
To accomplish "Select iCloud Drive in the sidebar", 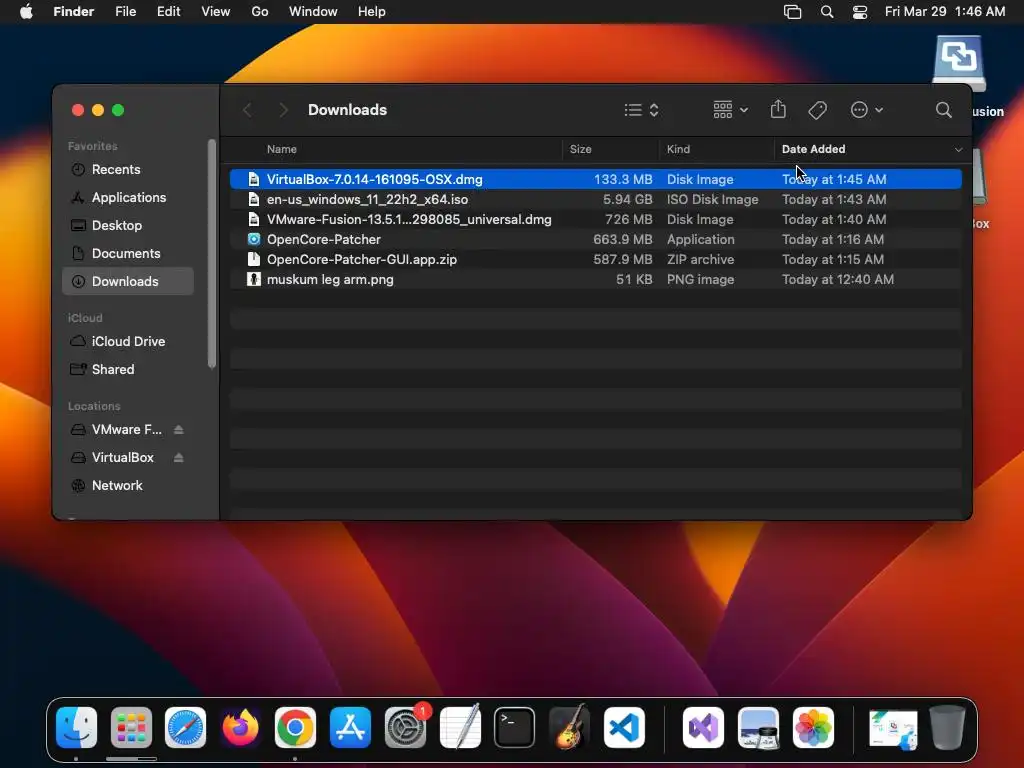I will click(x=128, y=342).
